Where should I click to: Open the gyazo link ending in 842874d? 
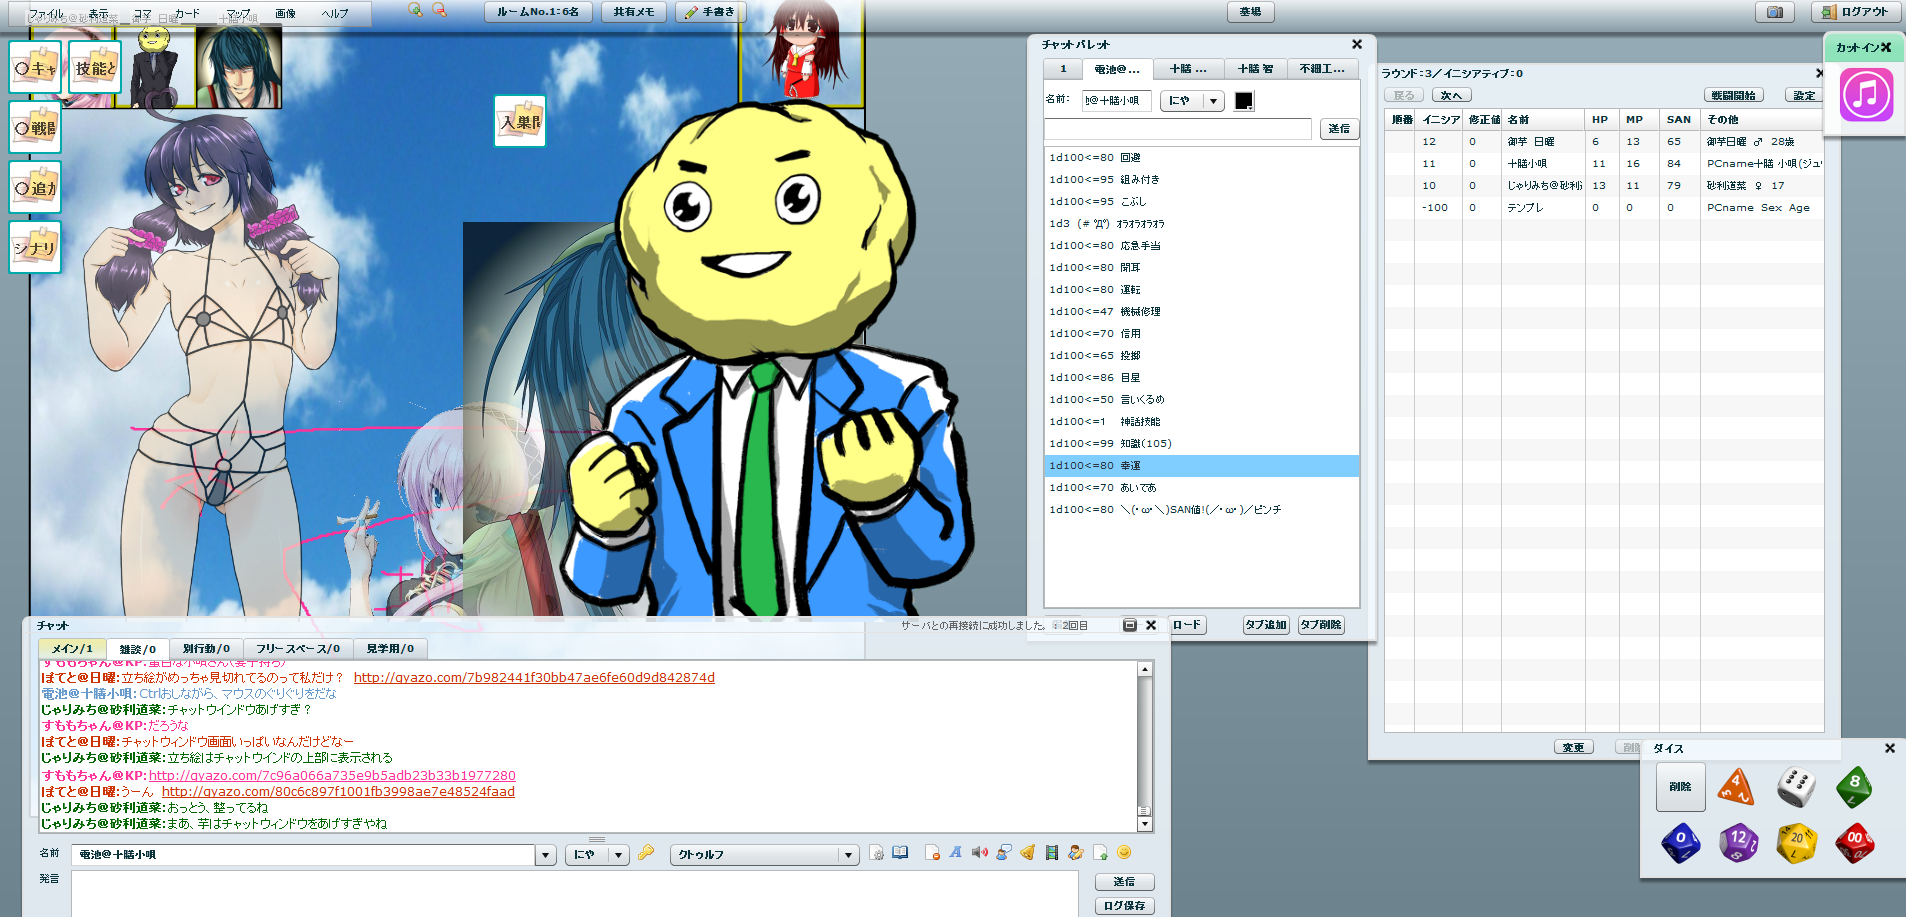coord(534,677)
